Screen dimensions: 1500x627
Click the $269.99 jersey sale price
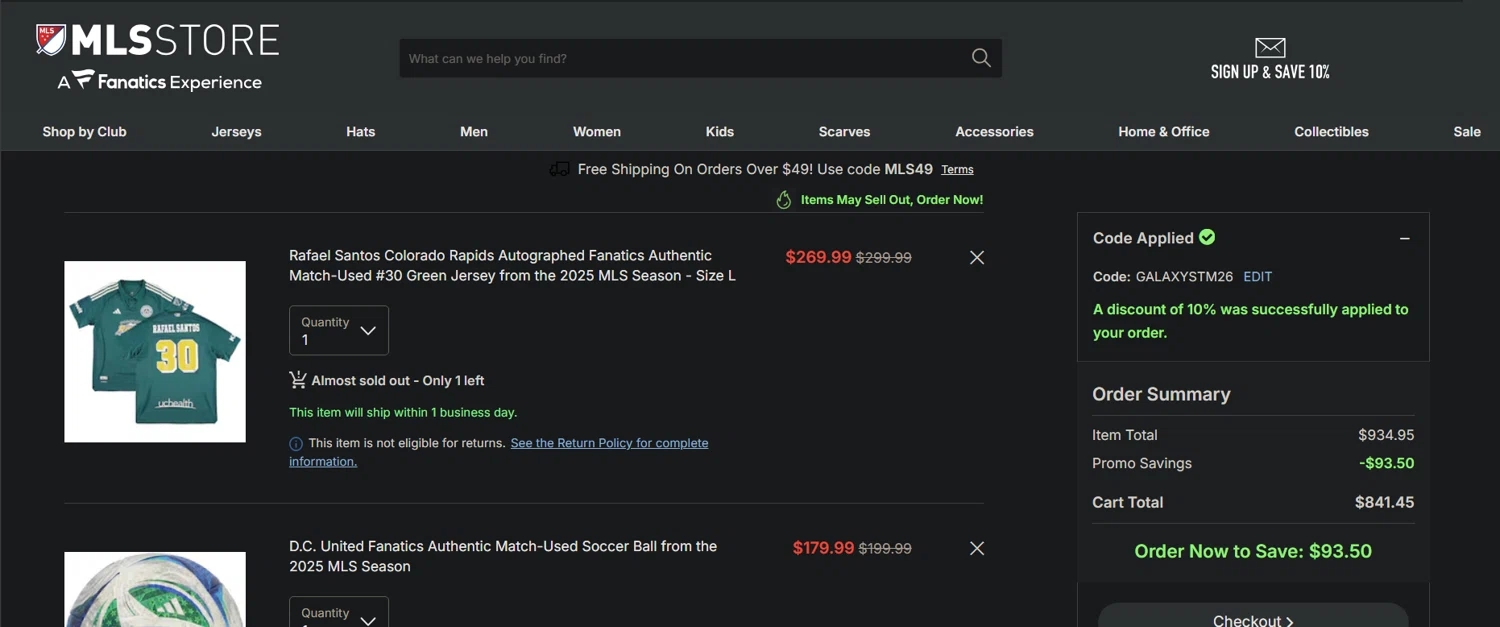click(818, 257)
